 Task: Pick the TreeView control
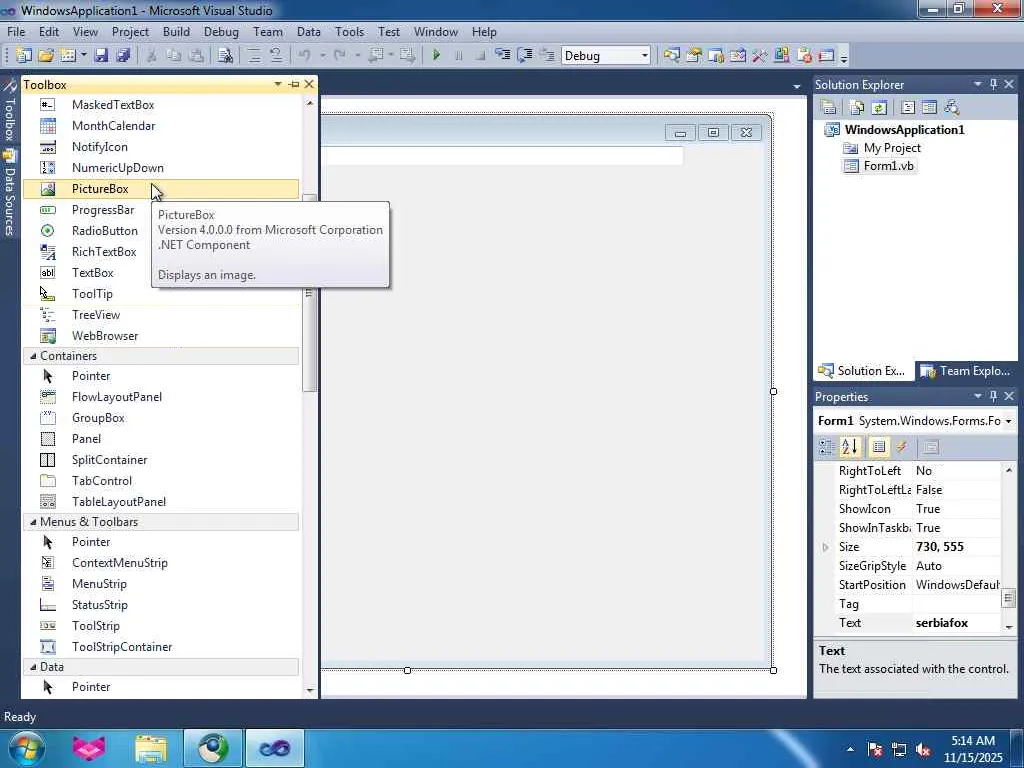click(161, 315)
